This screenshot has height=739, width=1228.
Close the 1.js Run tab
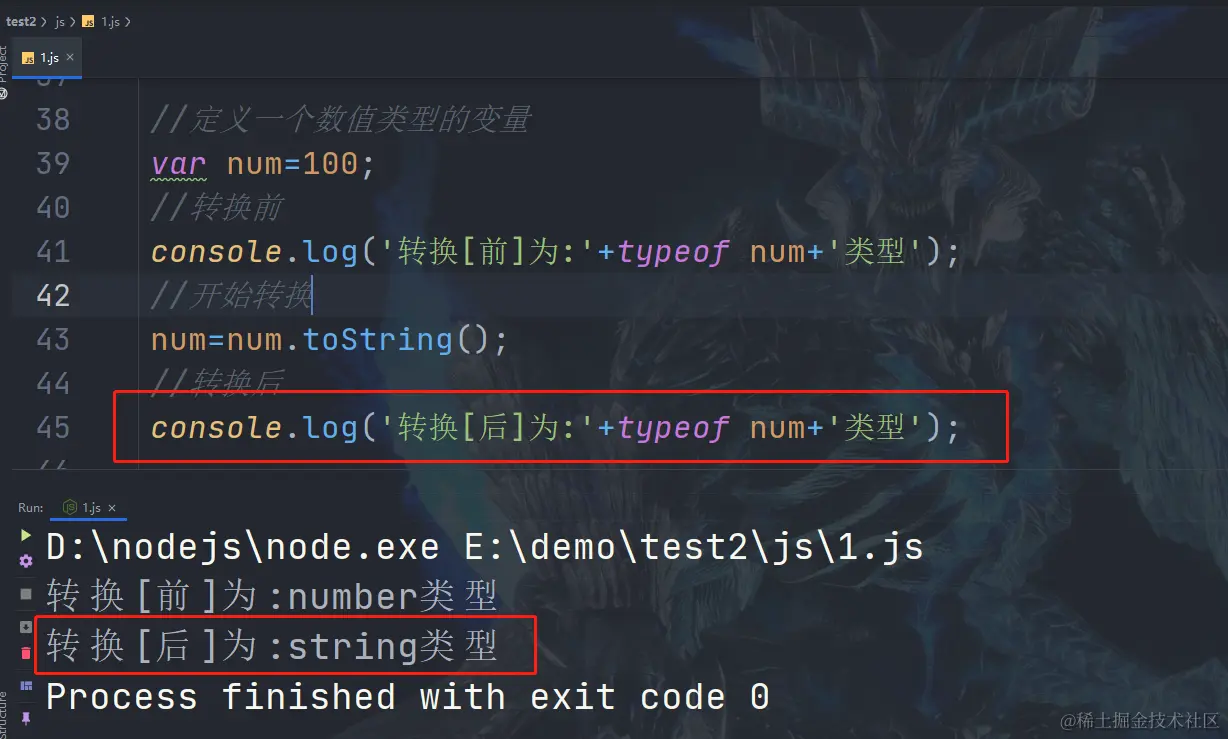[x=112, y=508]
